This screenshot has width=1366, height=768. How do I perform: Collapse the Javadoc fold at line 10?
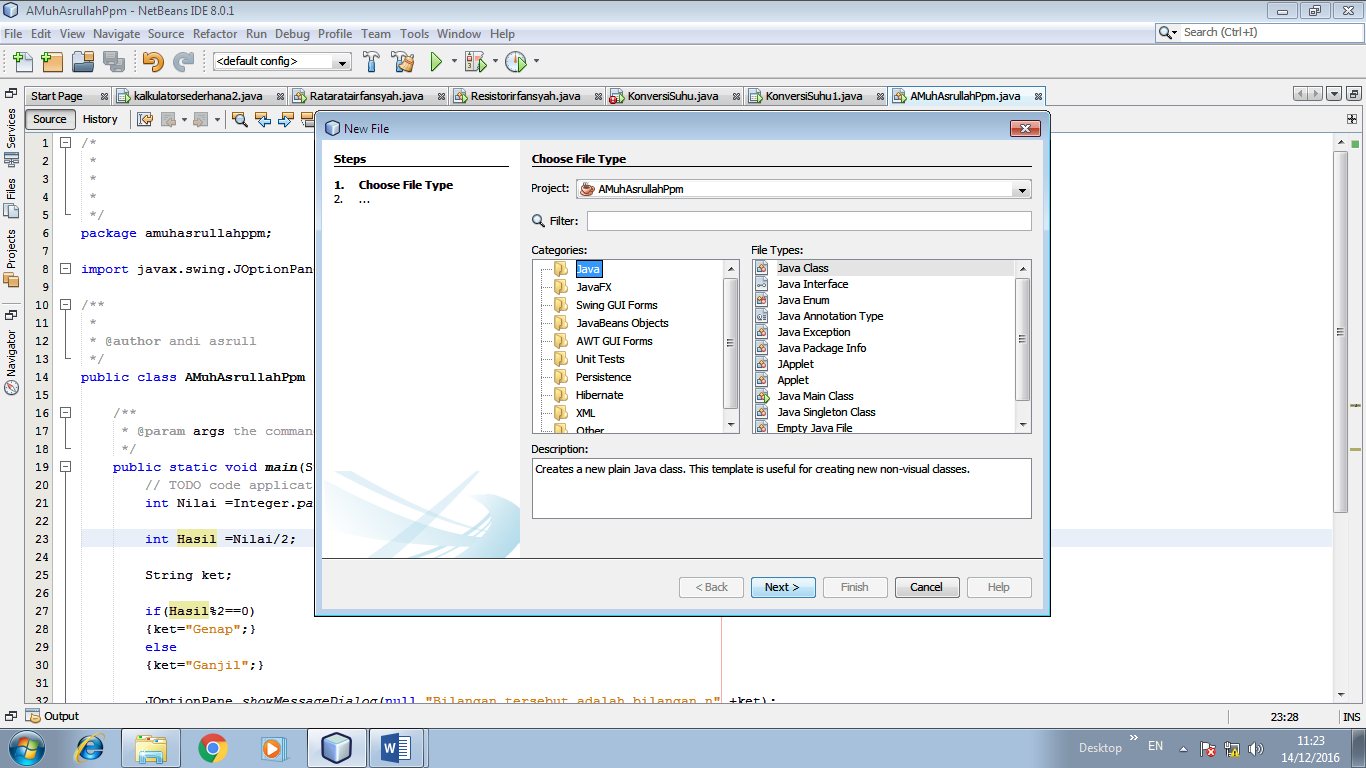coord(66,305)
